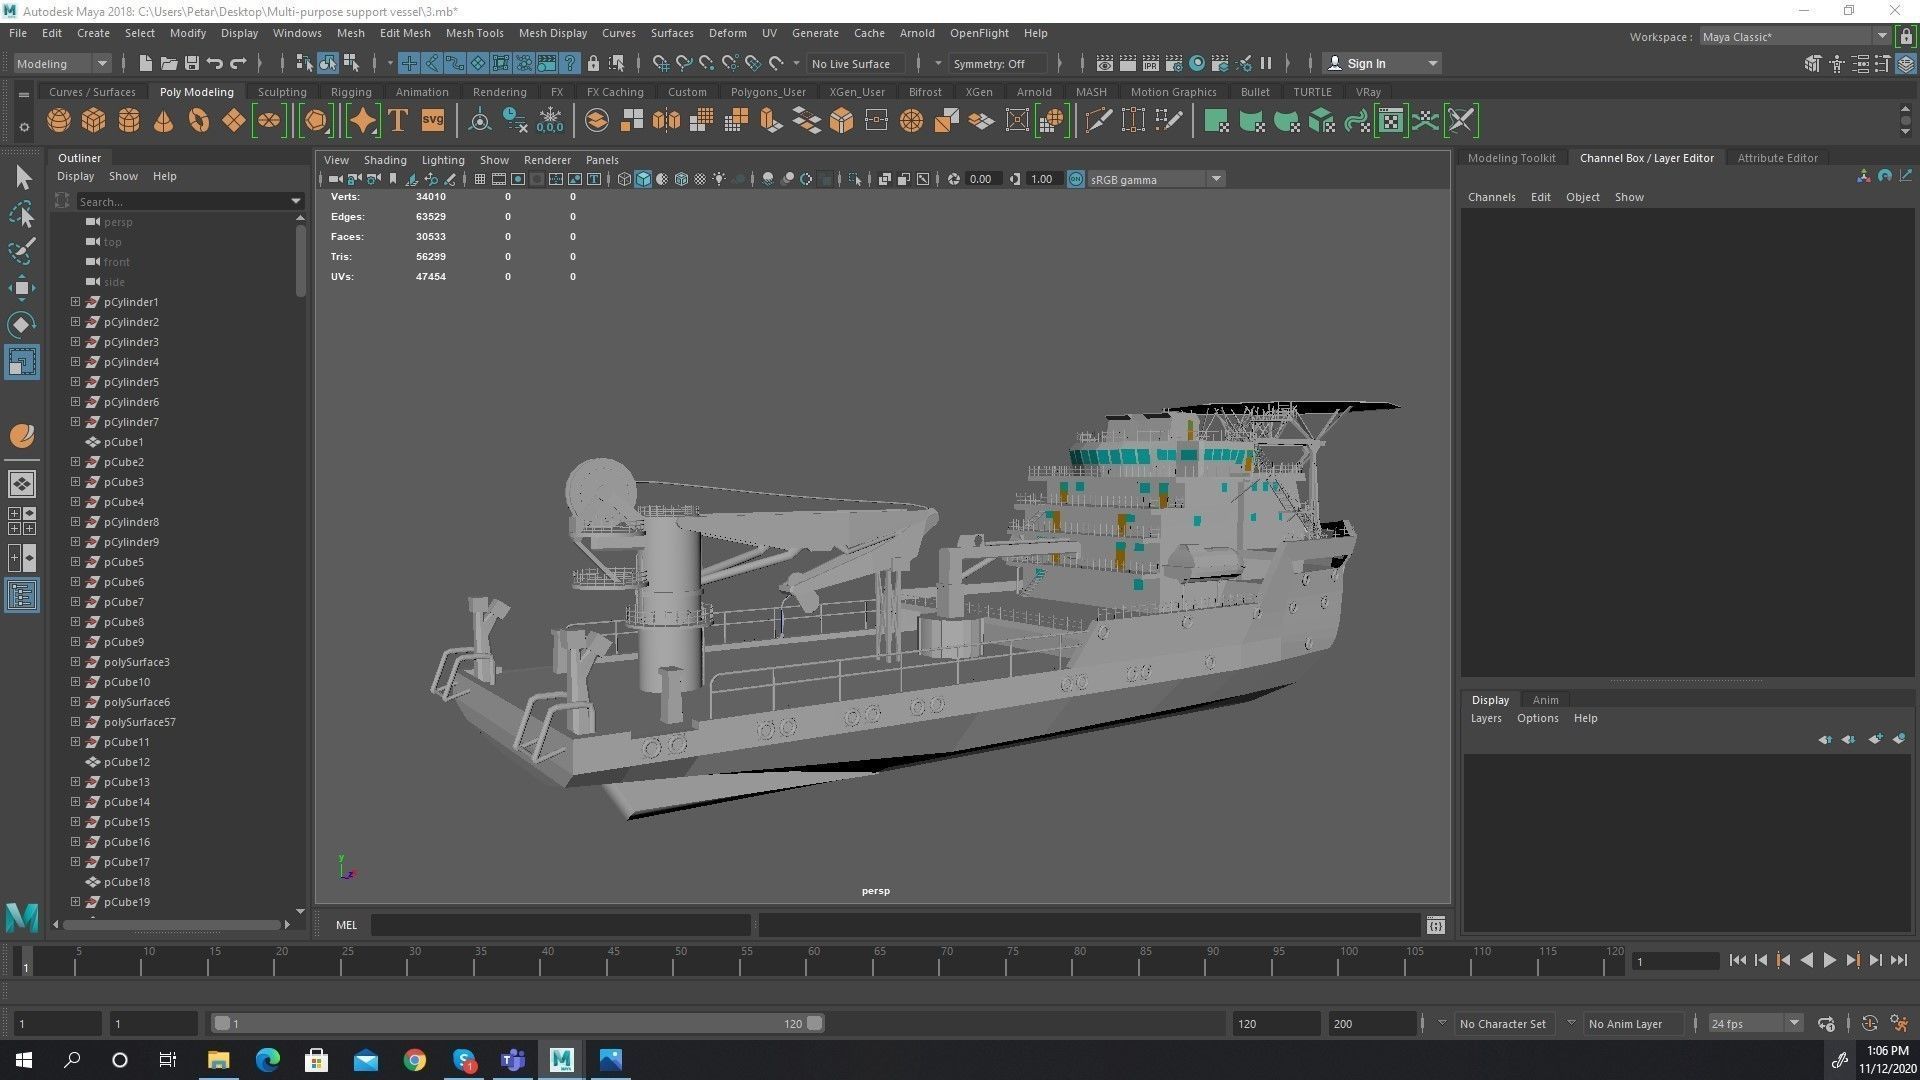Click the Maya home logo icon
The width and height of the screenshot is (1920, 1080).
pyautogui.click(x=22, y=916)
